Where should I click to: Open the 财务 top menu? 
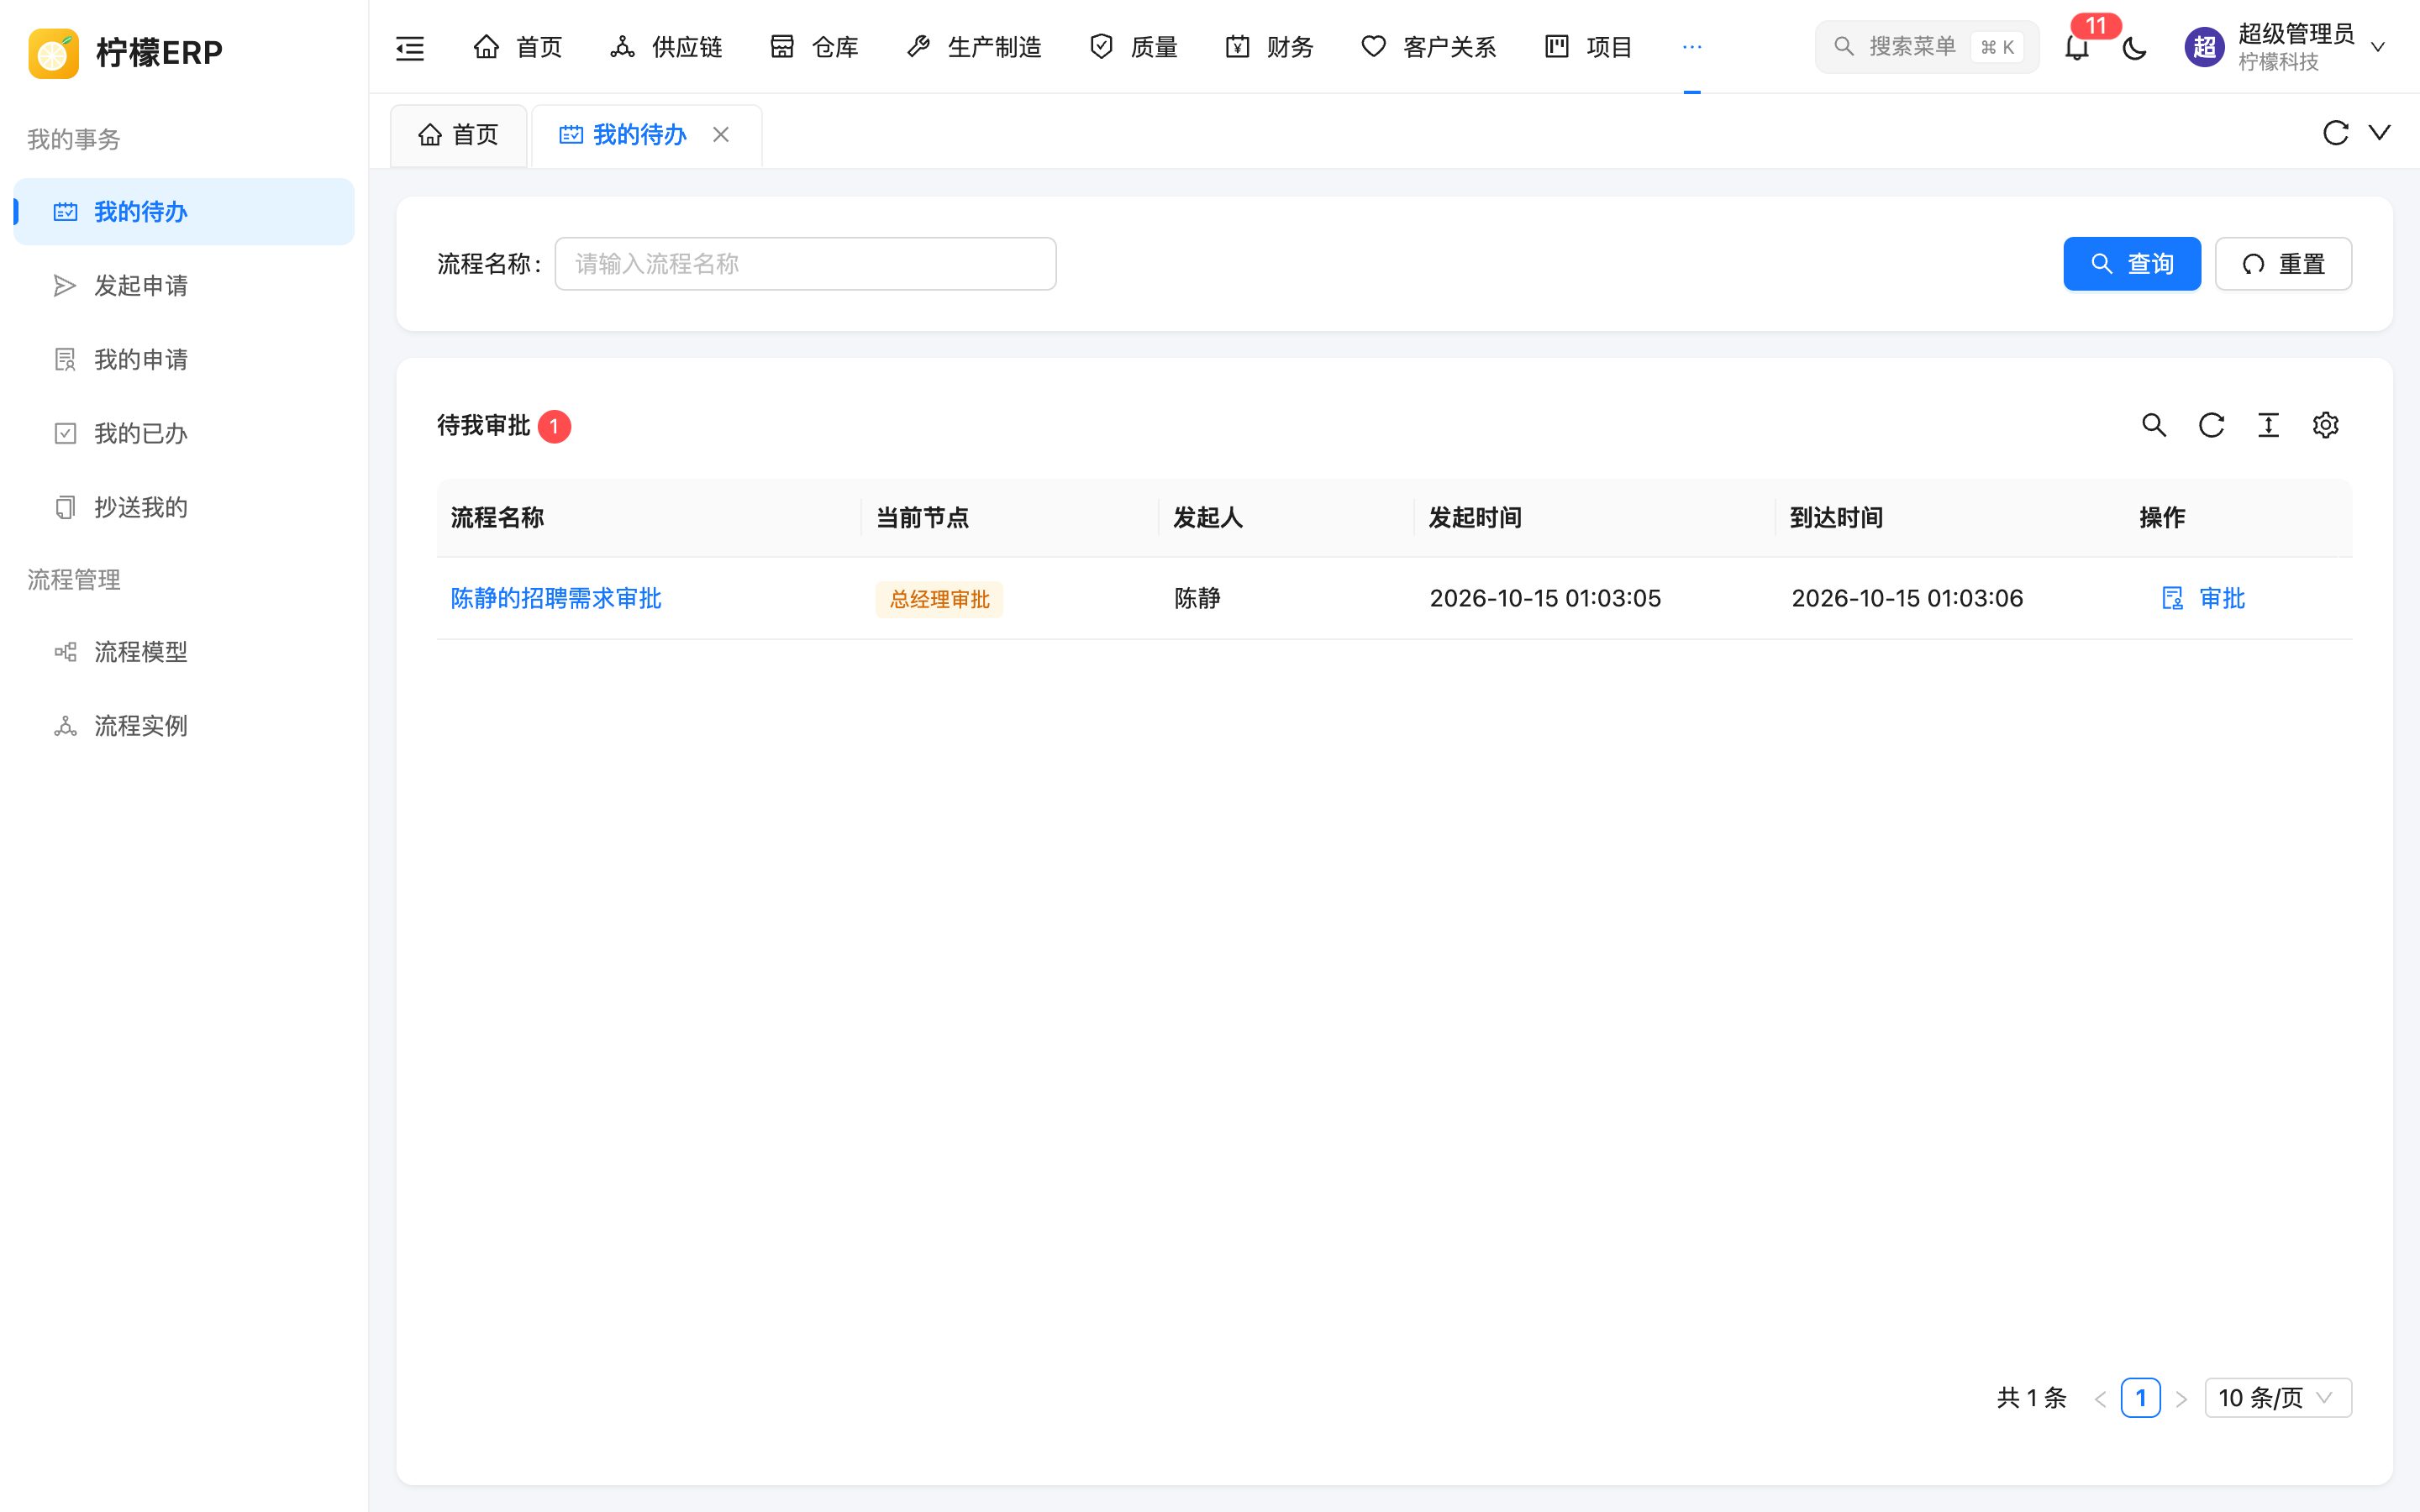pos(1269,47)
